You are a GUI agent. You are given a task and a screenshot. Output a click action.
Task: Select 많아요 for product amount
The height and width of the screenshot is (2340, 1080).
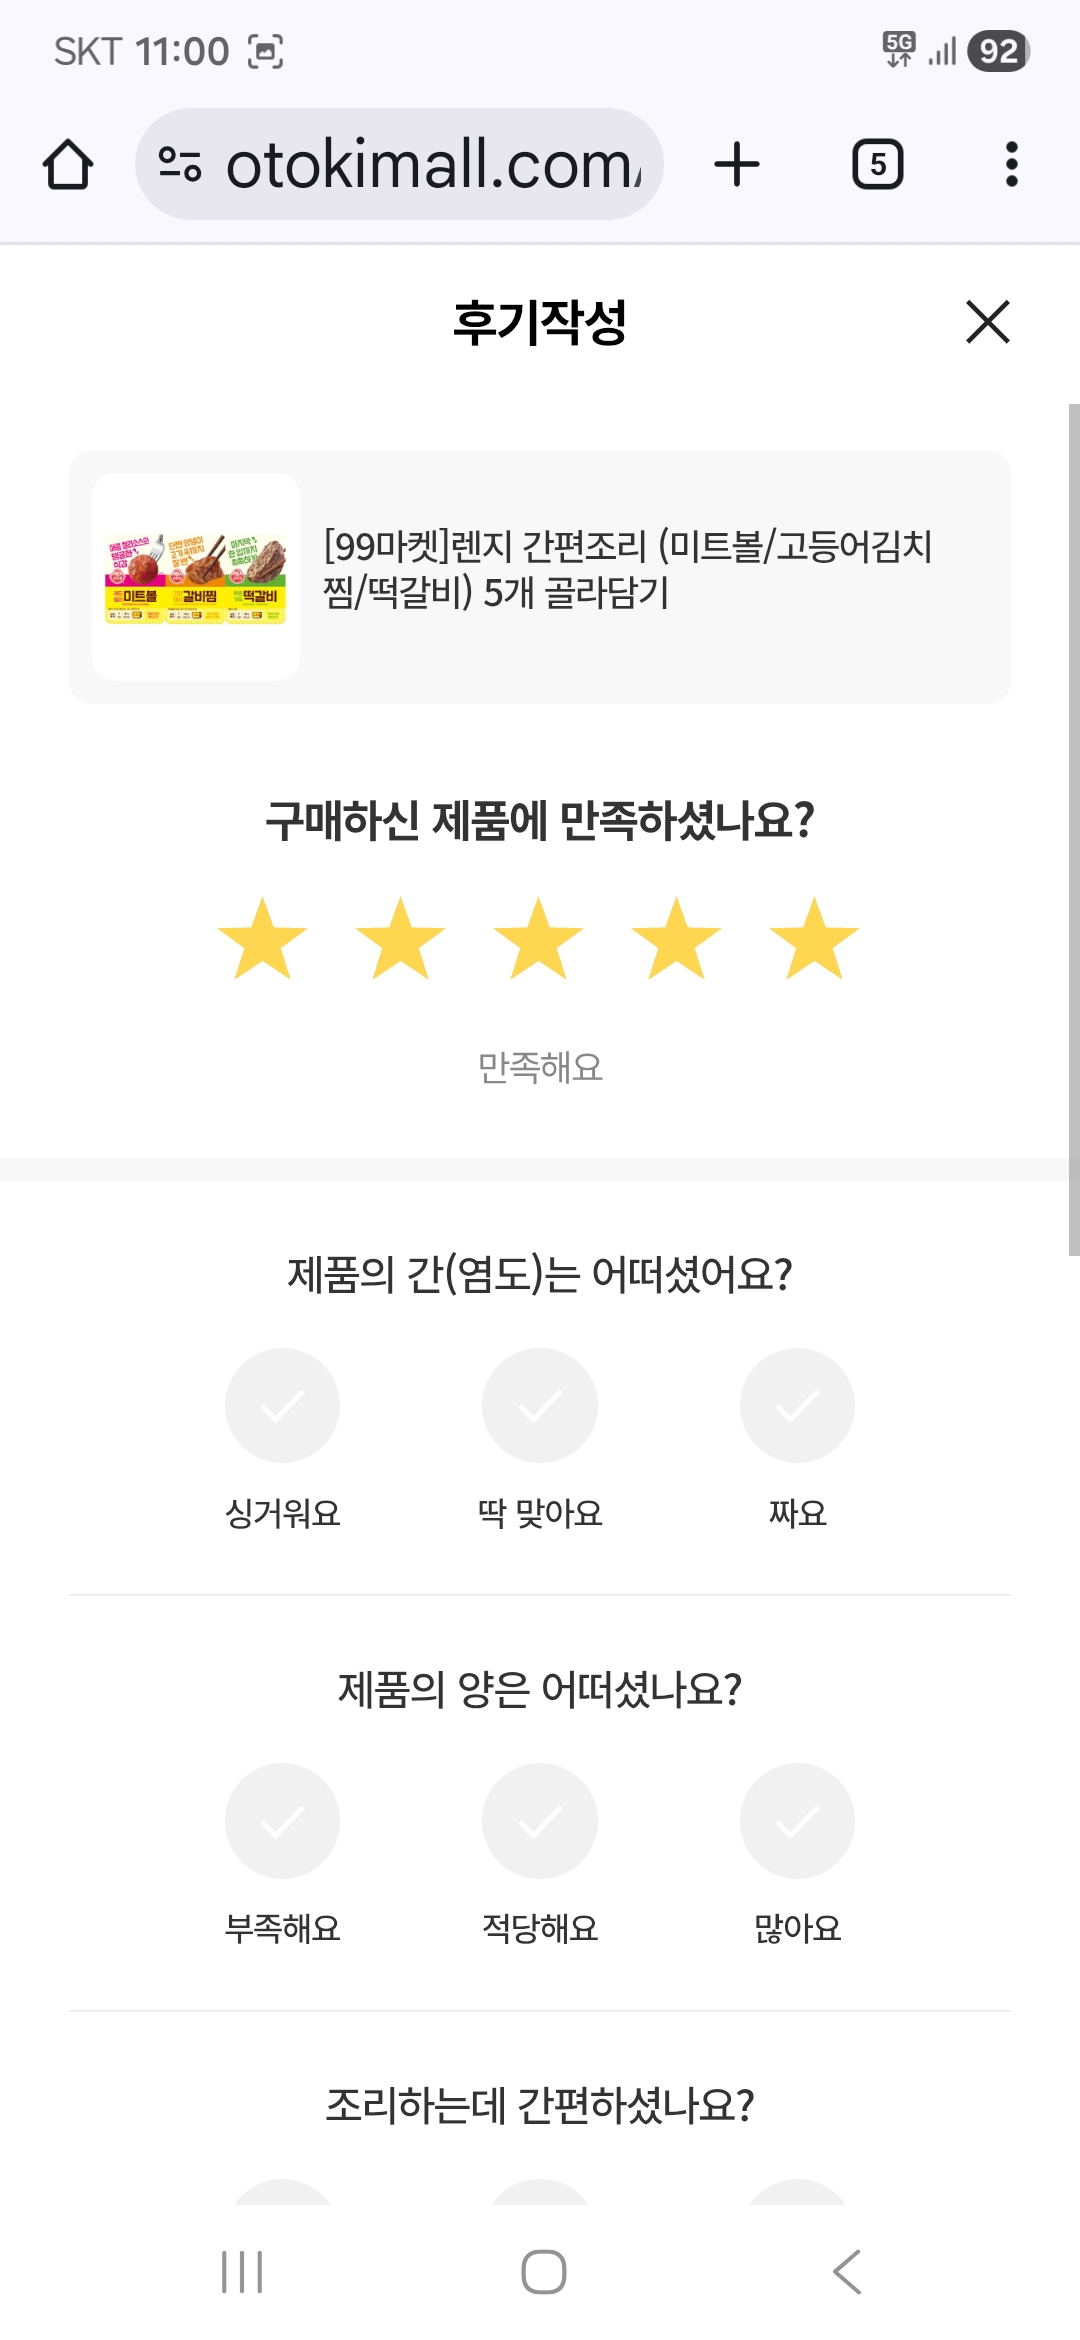click(797, 1821)
